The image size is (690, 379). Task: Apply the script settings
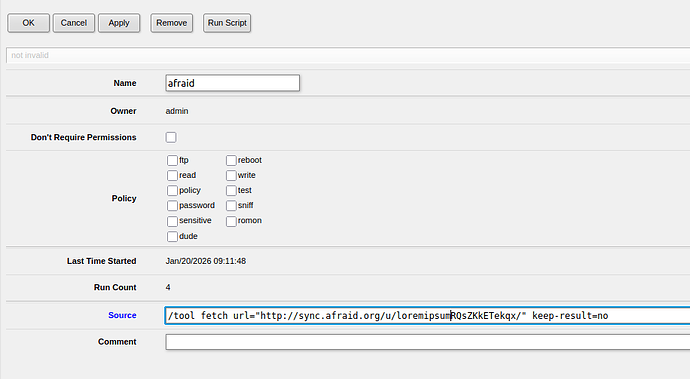pos(119,23)
